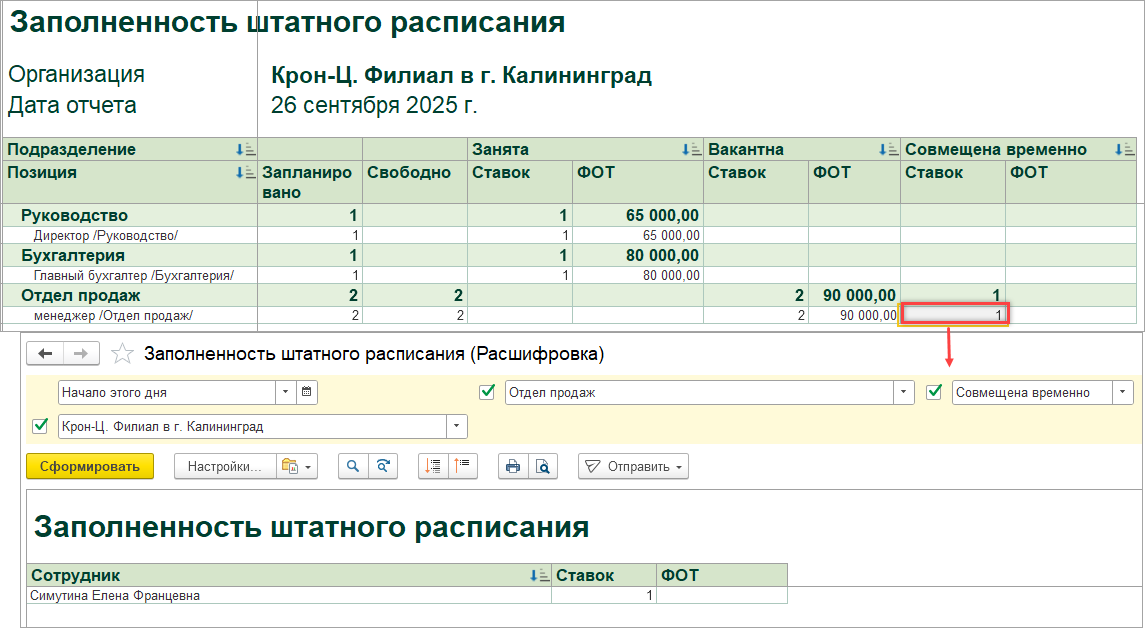Open the Отправить send menu
The image size is (1145, 628).
pyautogui.click(x=634, y=466)
